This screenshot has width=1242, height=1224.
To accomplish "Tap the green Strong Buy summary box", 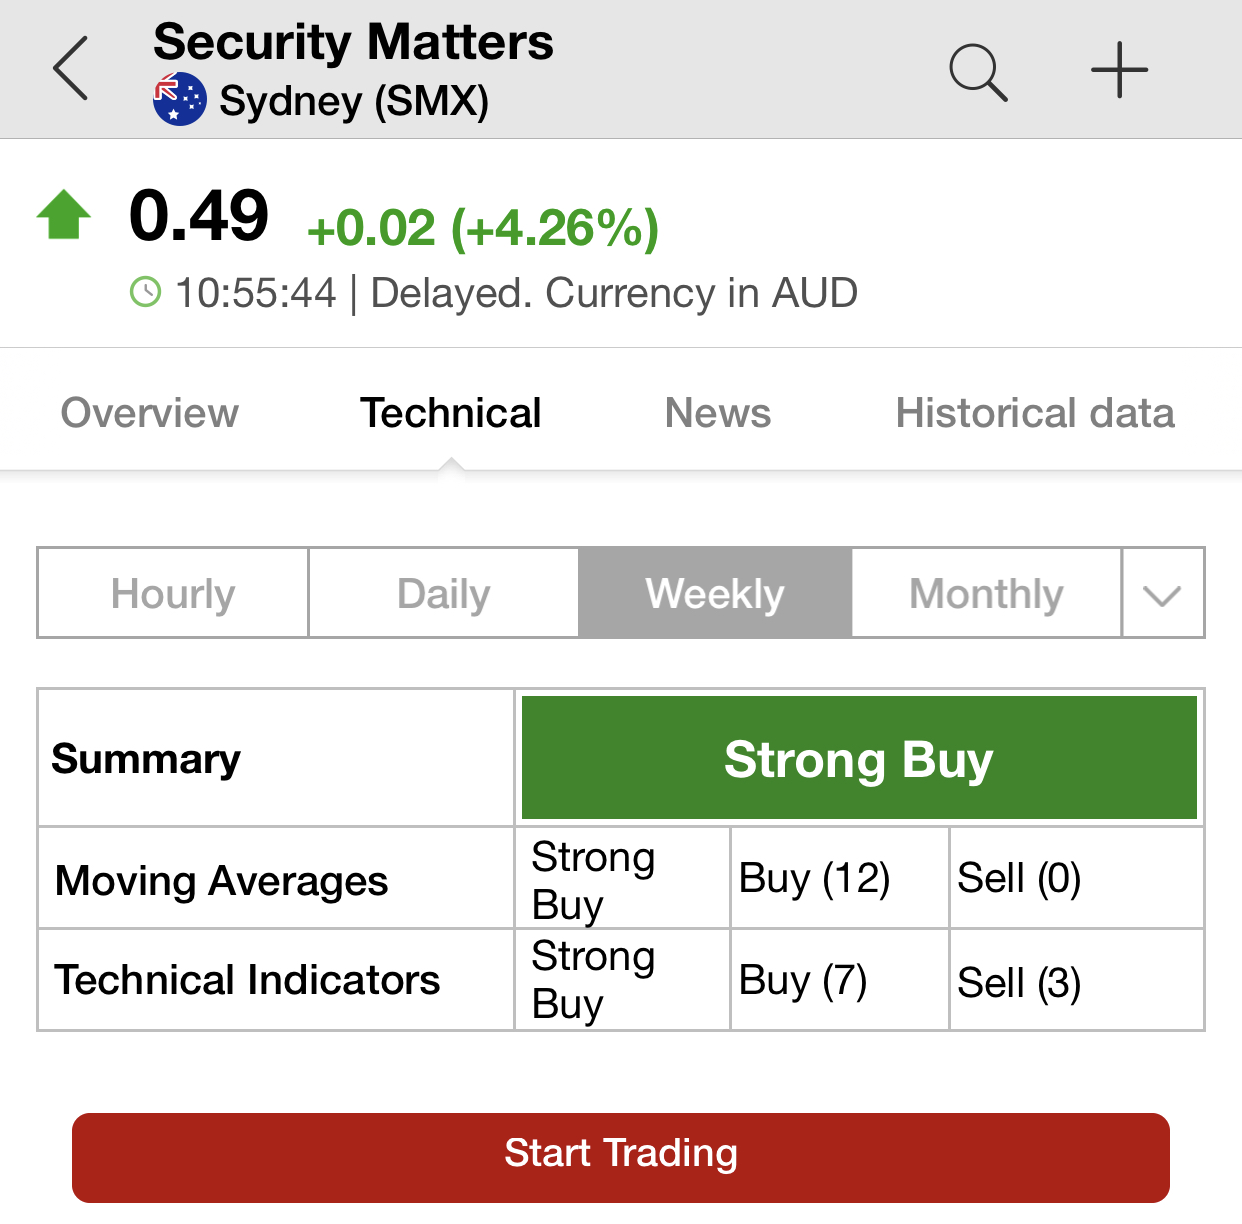I will 859,758.
